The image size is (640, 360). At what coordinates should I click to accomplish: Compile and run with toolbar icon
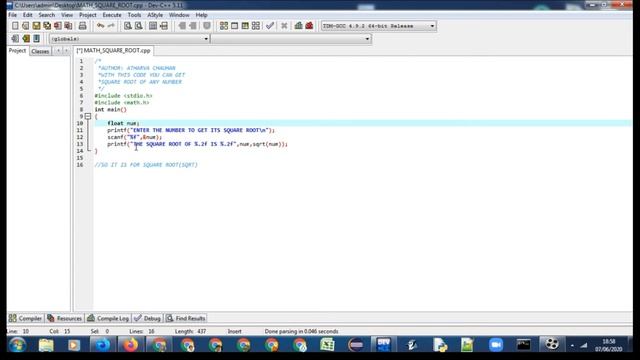click(x=245, y=26)
